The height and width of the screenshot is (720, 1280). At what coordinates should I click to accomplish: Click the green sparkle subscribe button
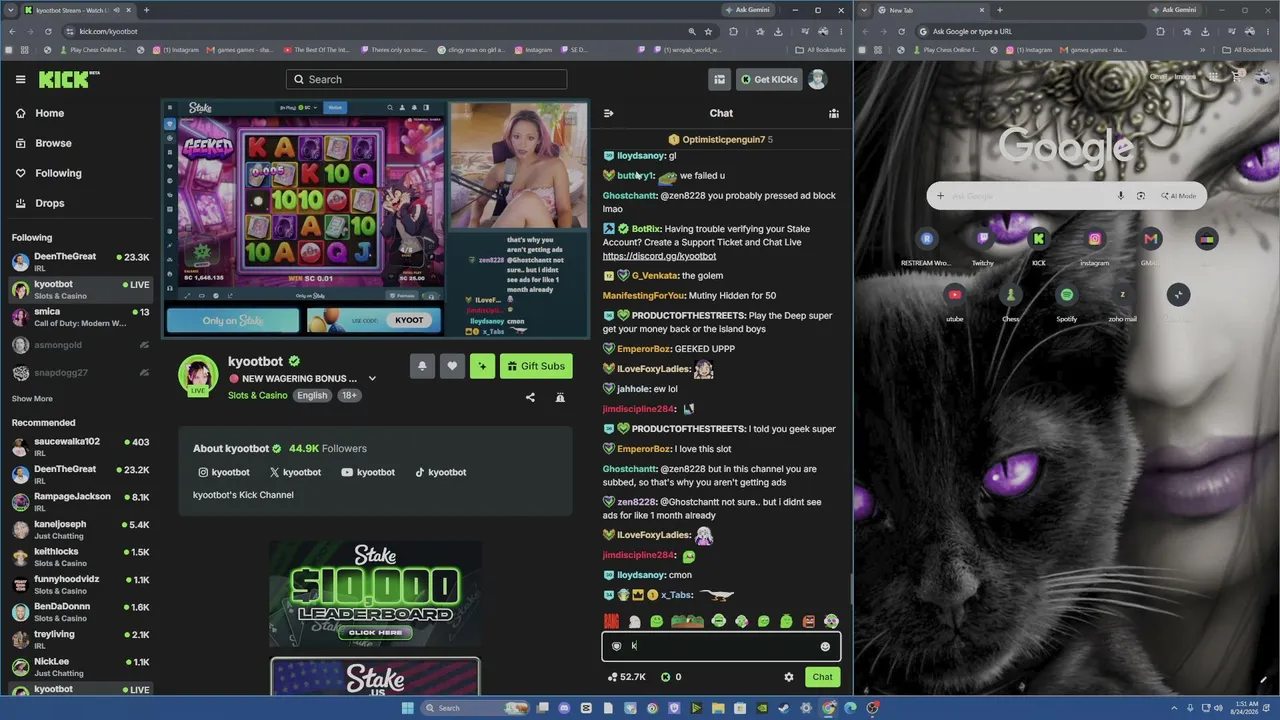pos(482,366)
